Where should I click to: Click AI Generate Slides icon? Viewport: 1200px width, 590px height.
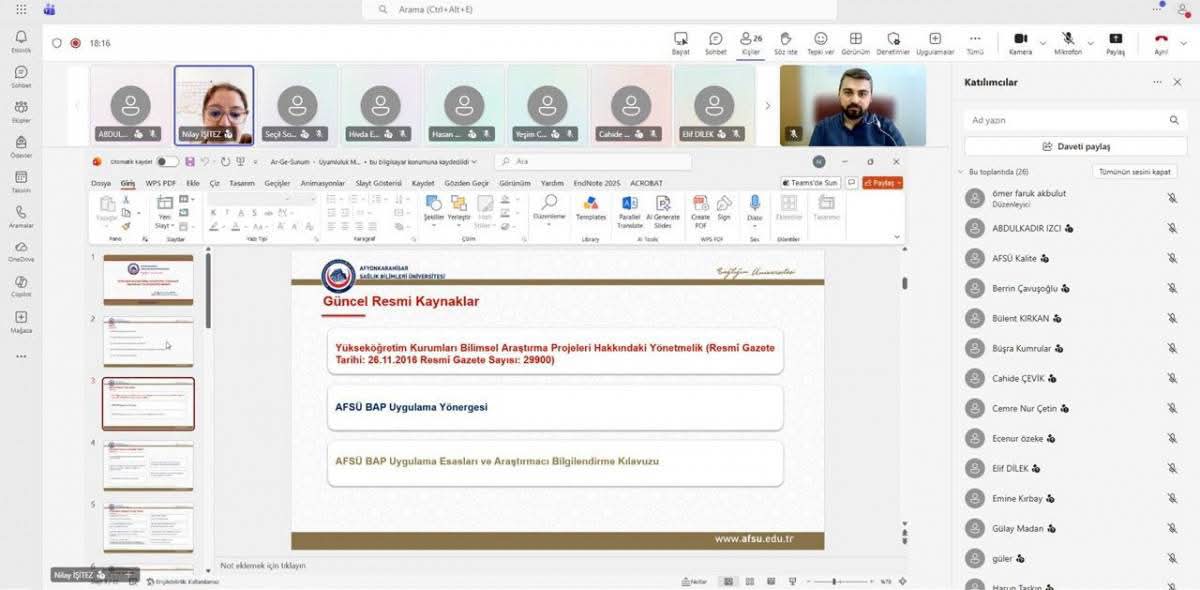tap(665, 210)
